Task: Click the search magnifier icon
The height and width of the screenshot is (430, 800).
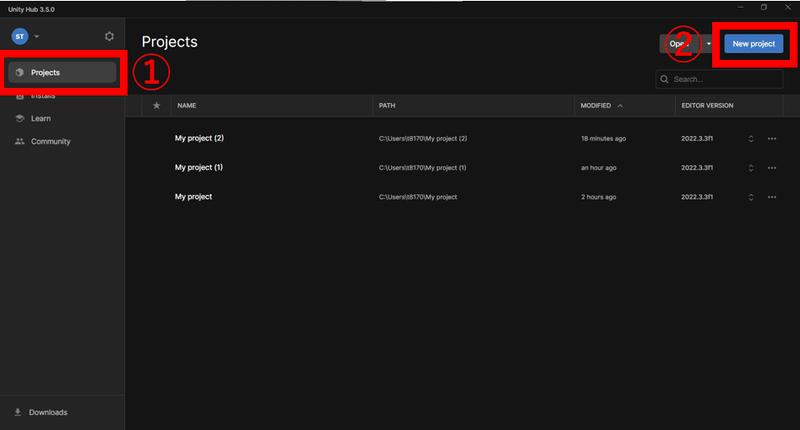Action: click(664, 79)
